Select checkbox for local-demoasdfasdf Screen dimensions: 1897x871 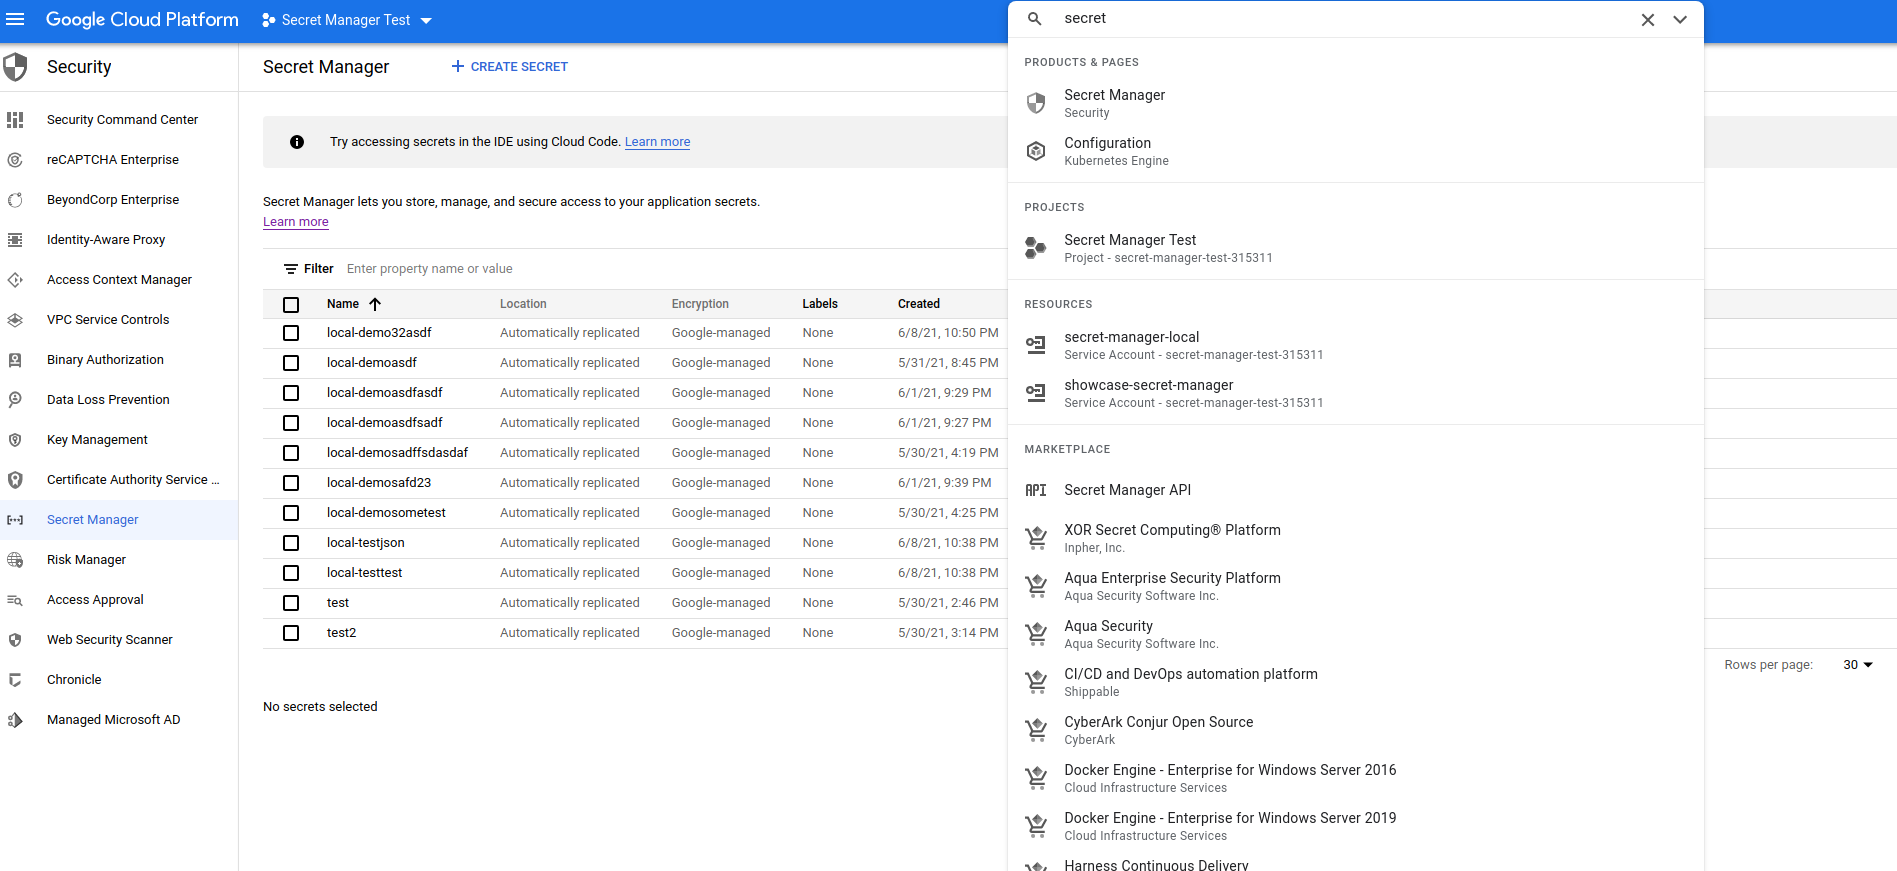291,393
